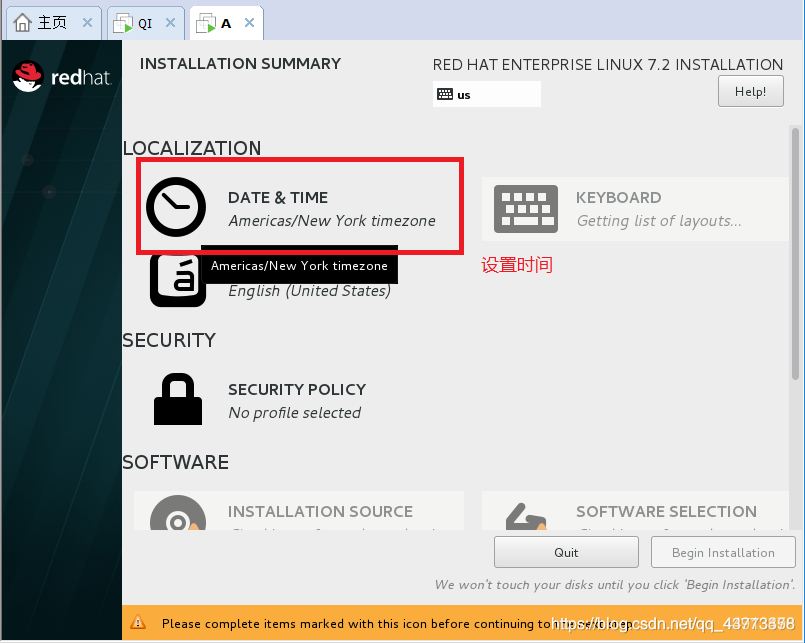The image size is (805, 643).
Task: Open the DATE & TIME settings label
Action: pyautogui.click(x=278, y=198)
